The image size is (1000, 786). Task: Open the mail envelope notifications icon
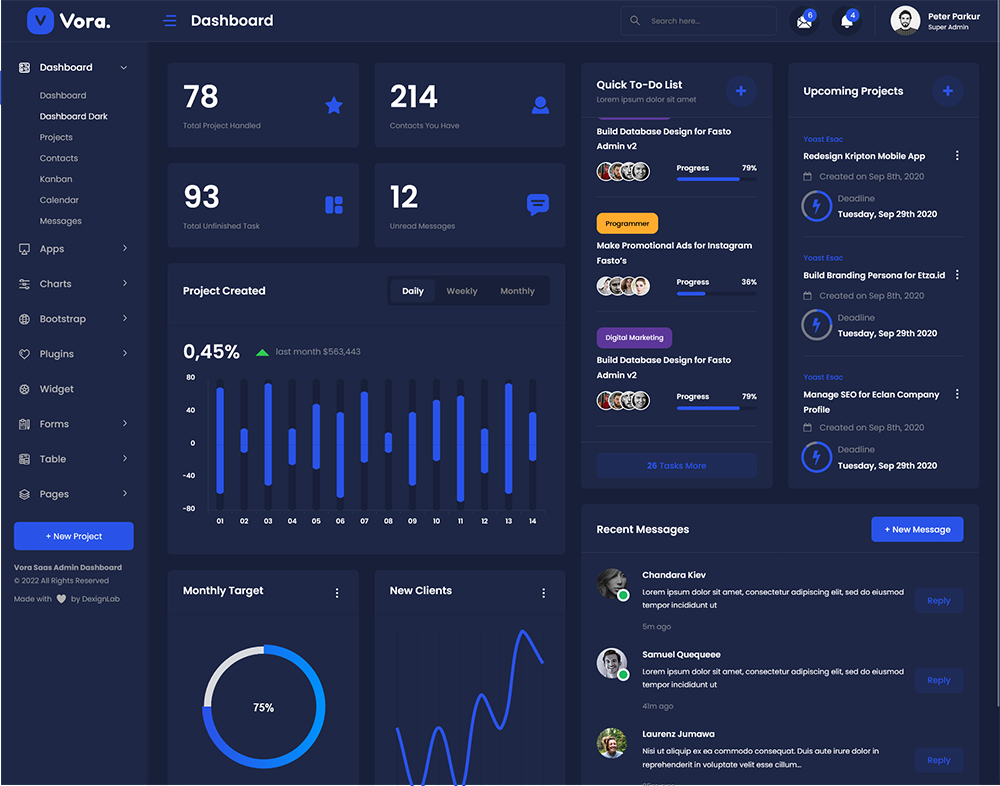803,21
